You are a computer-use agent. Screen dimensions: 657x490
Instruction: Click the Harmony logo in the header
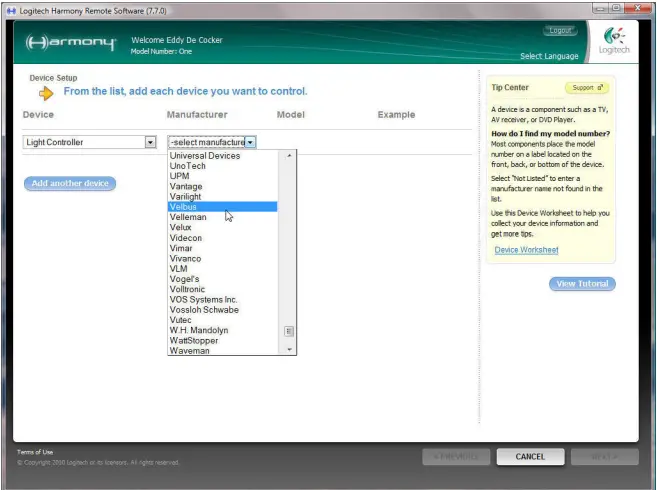70,42
